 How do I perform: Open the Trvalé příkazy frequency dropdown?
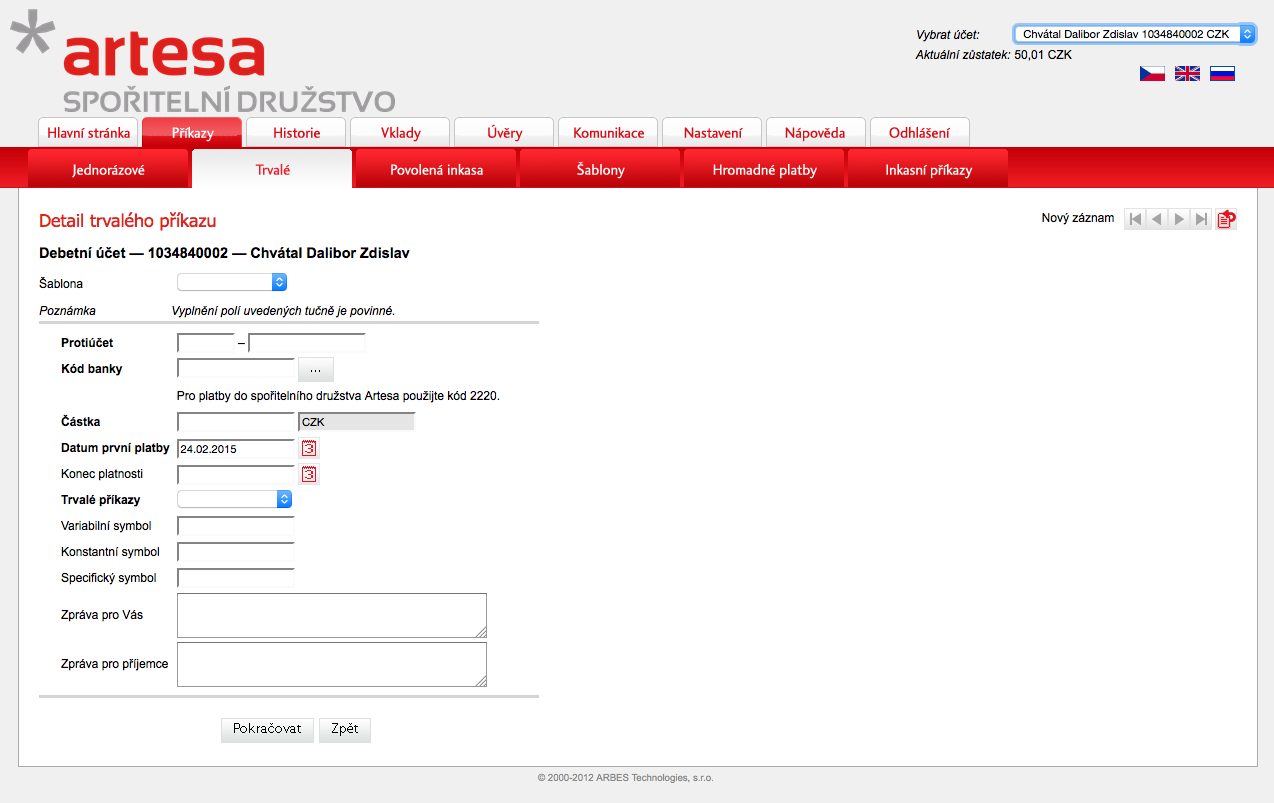pyautogui.click(x=234, y=499)
